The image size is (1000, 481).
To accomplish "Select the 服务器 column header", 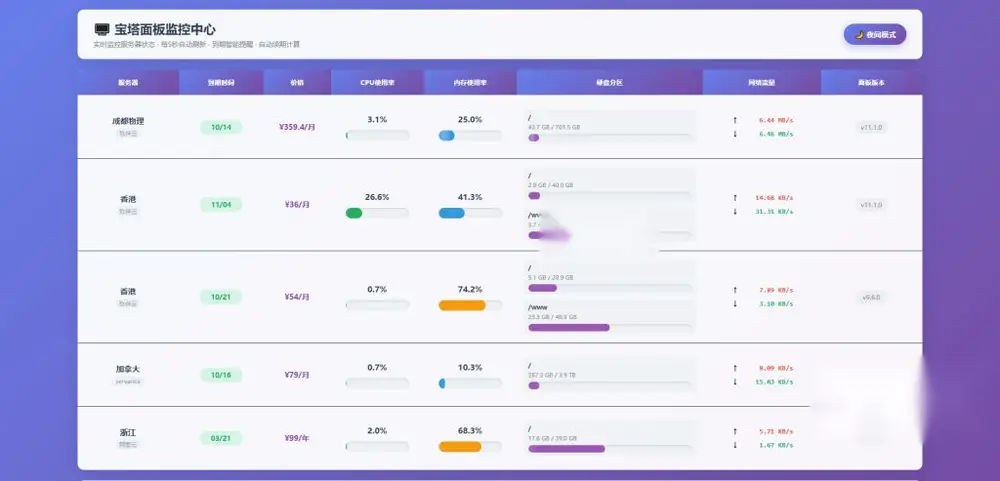I will [x=128, y=83].
